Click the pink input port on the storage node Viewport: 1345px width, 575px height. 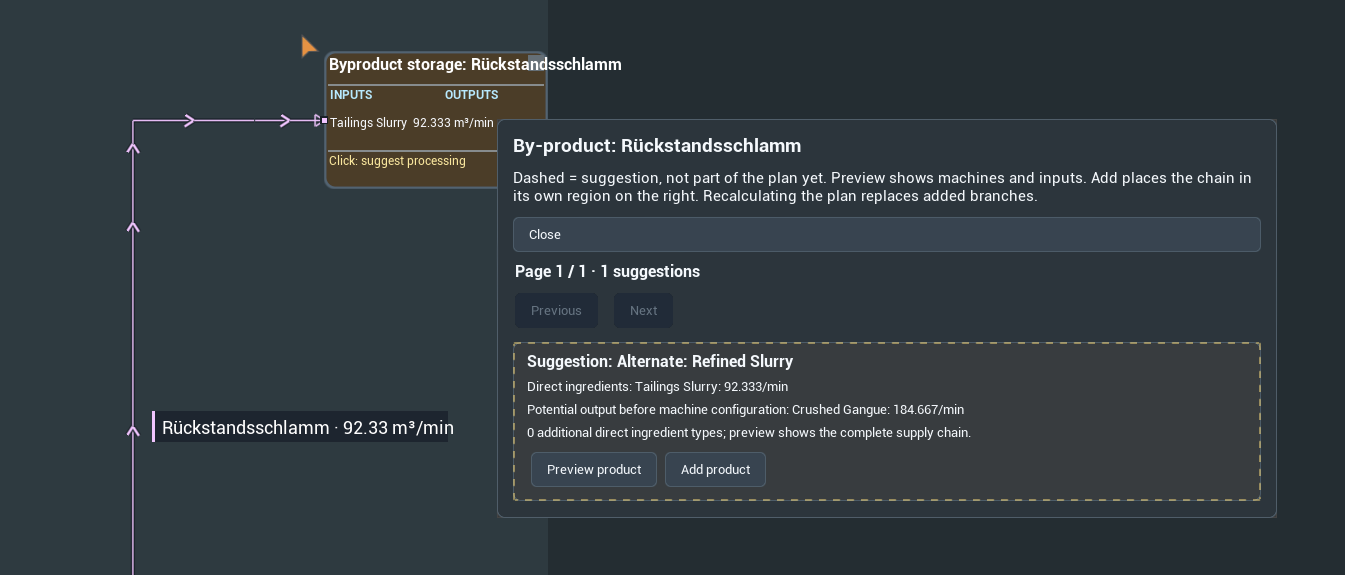click(x=324, y=121)
